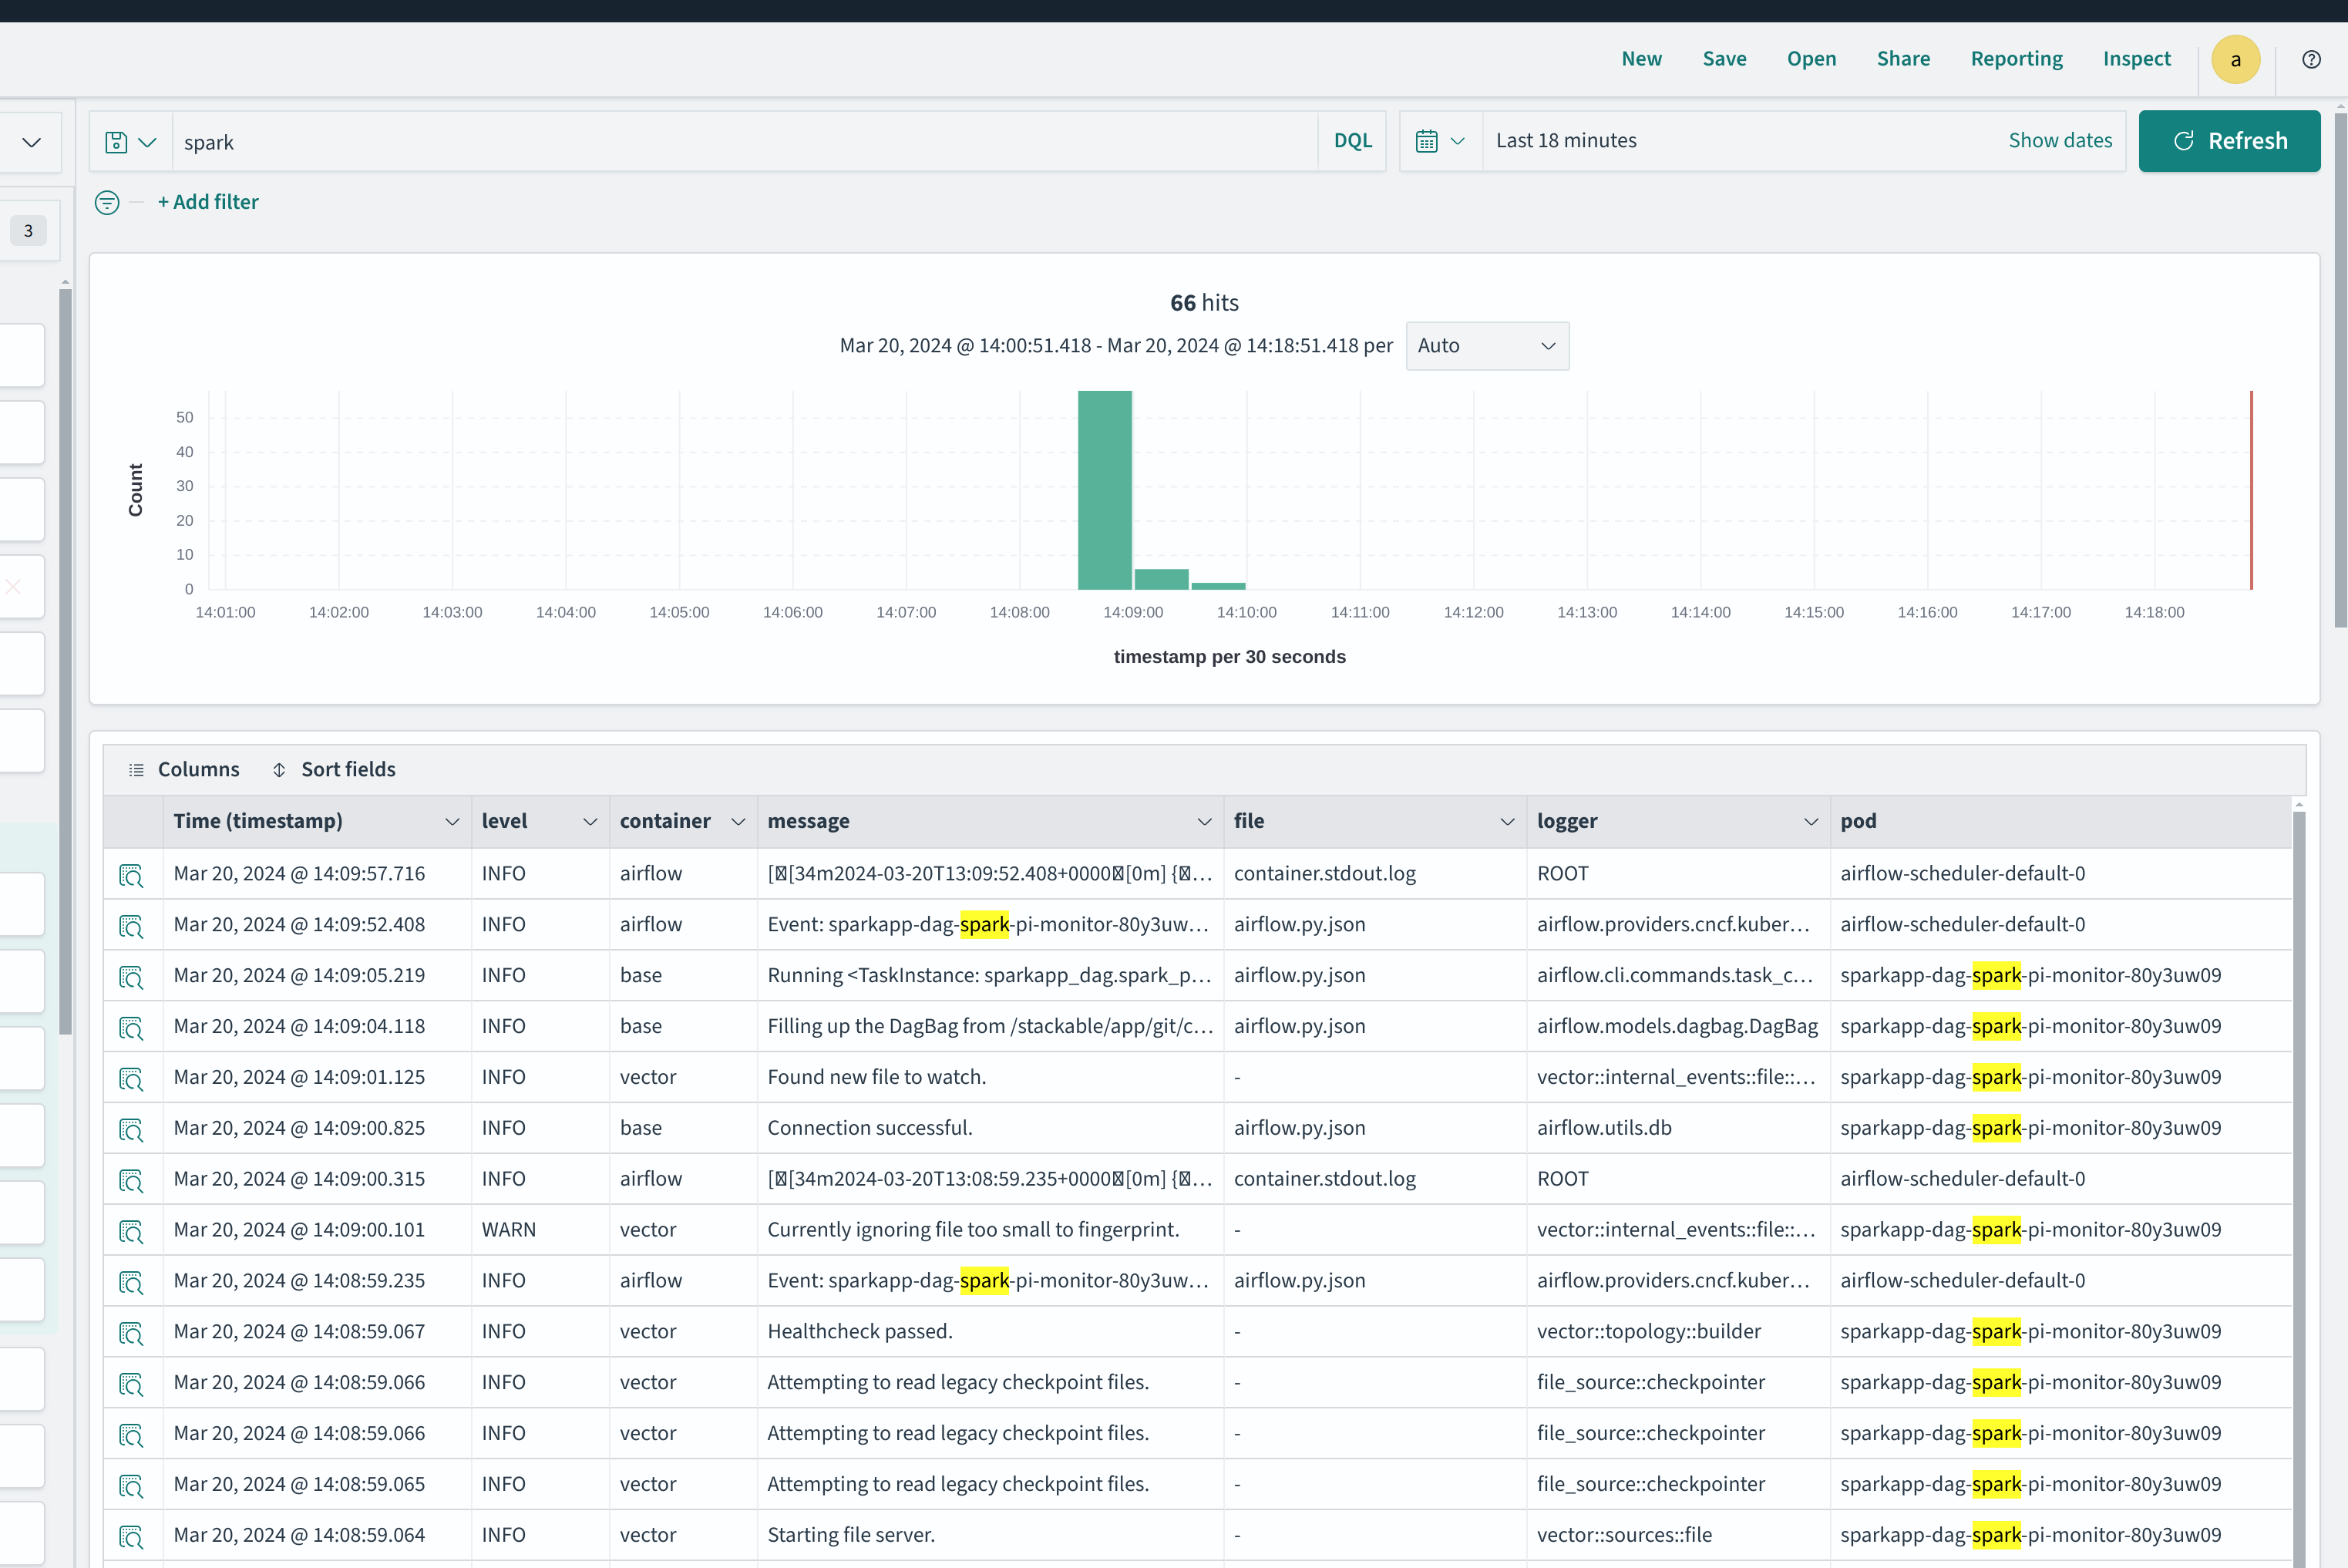The image size is (2348, 1568).
Task: Open the Inspect panel
Action: 2137,58
